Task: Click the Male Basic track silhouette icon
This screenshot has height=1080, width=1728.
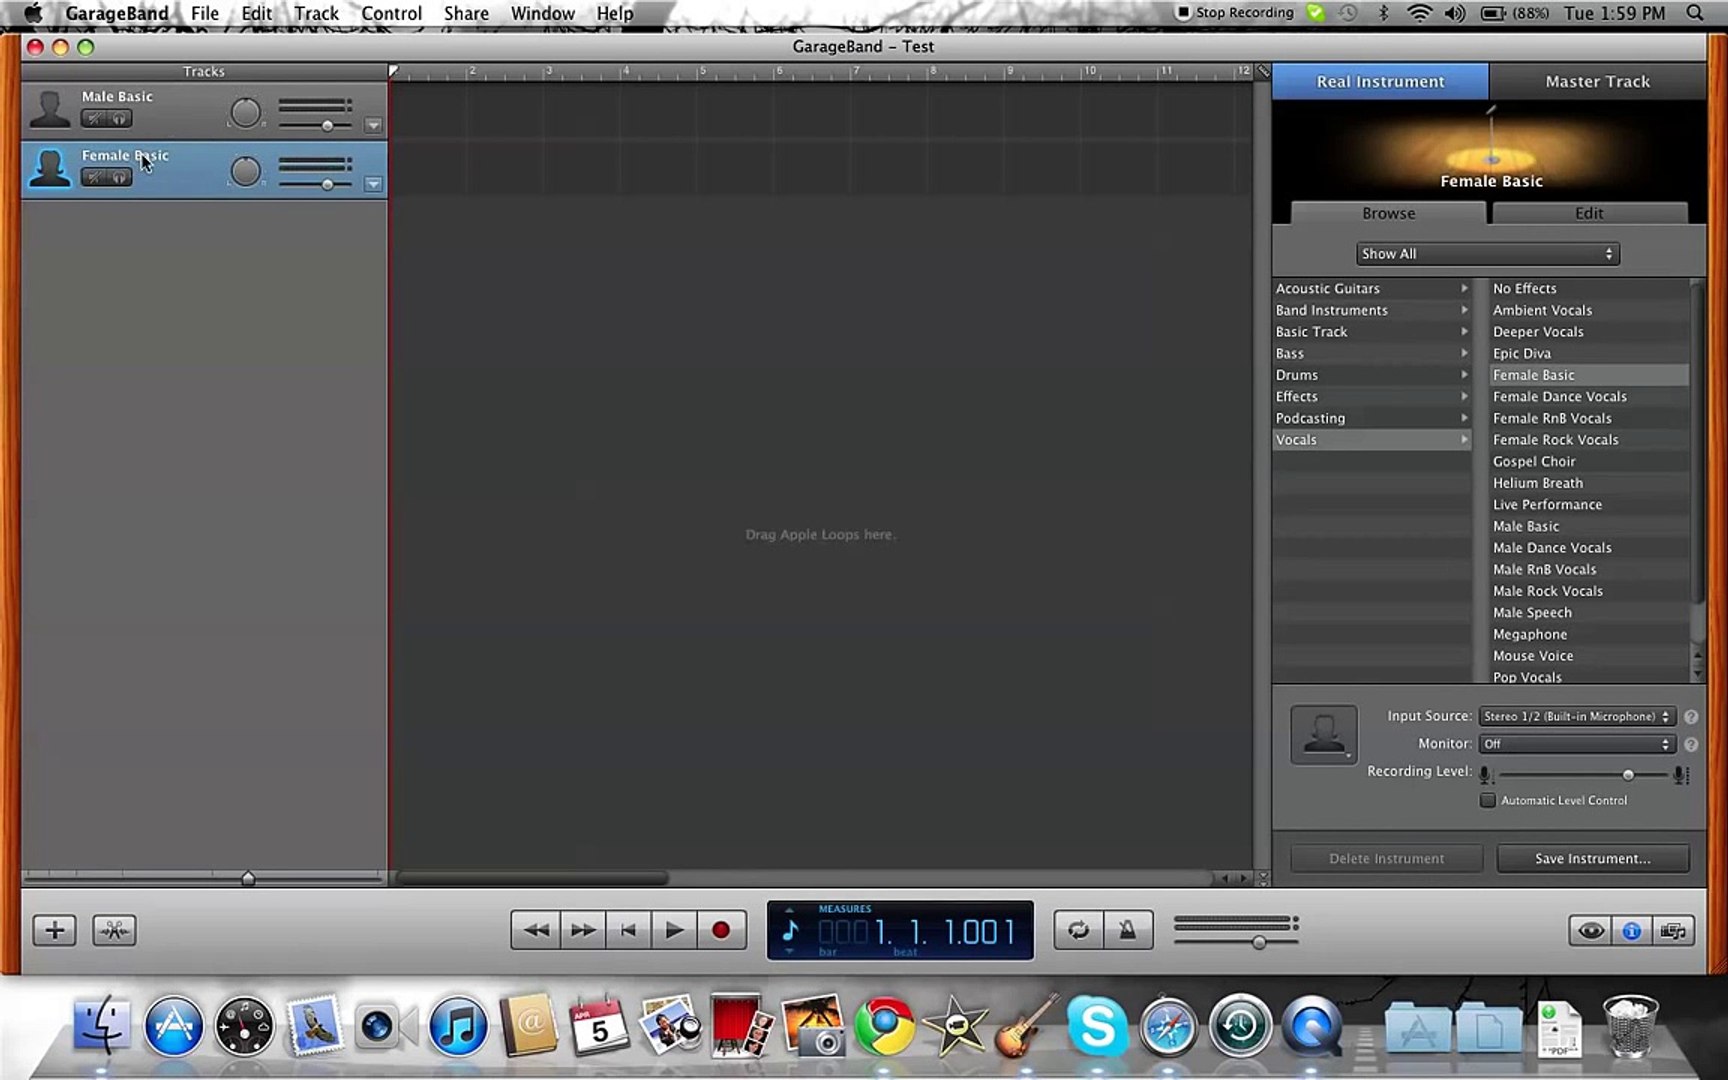Action: [50, 109]
